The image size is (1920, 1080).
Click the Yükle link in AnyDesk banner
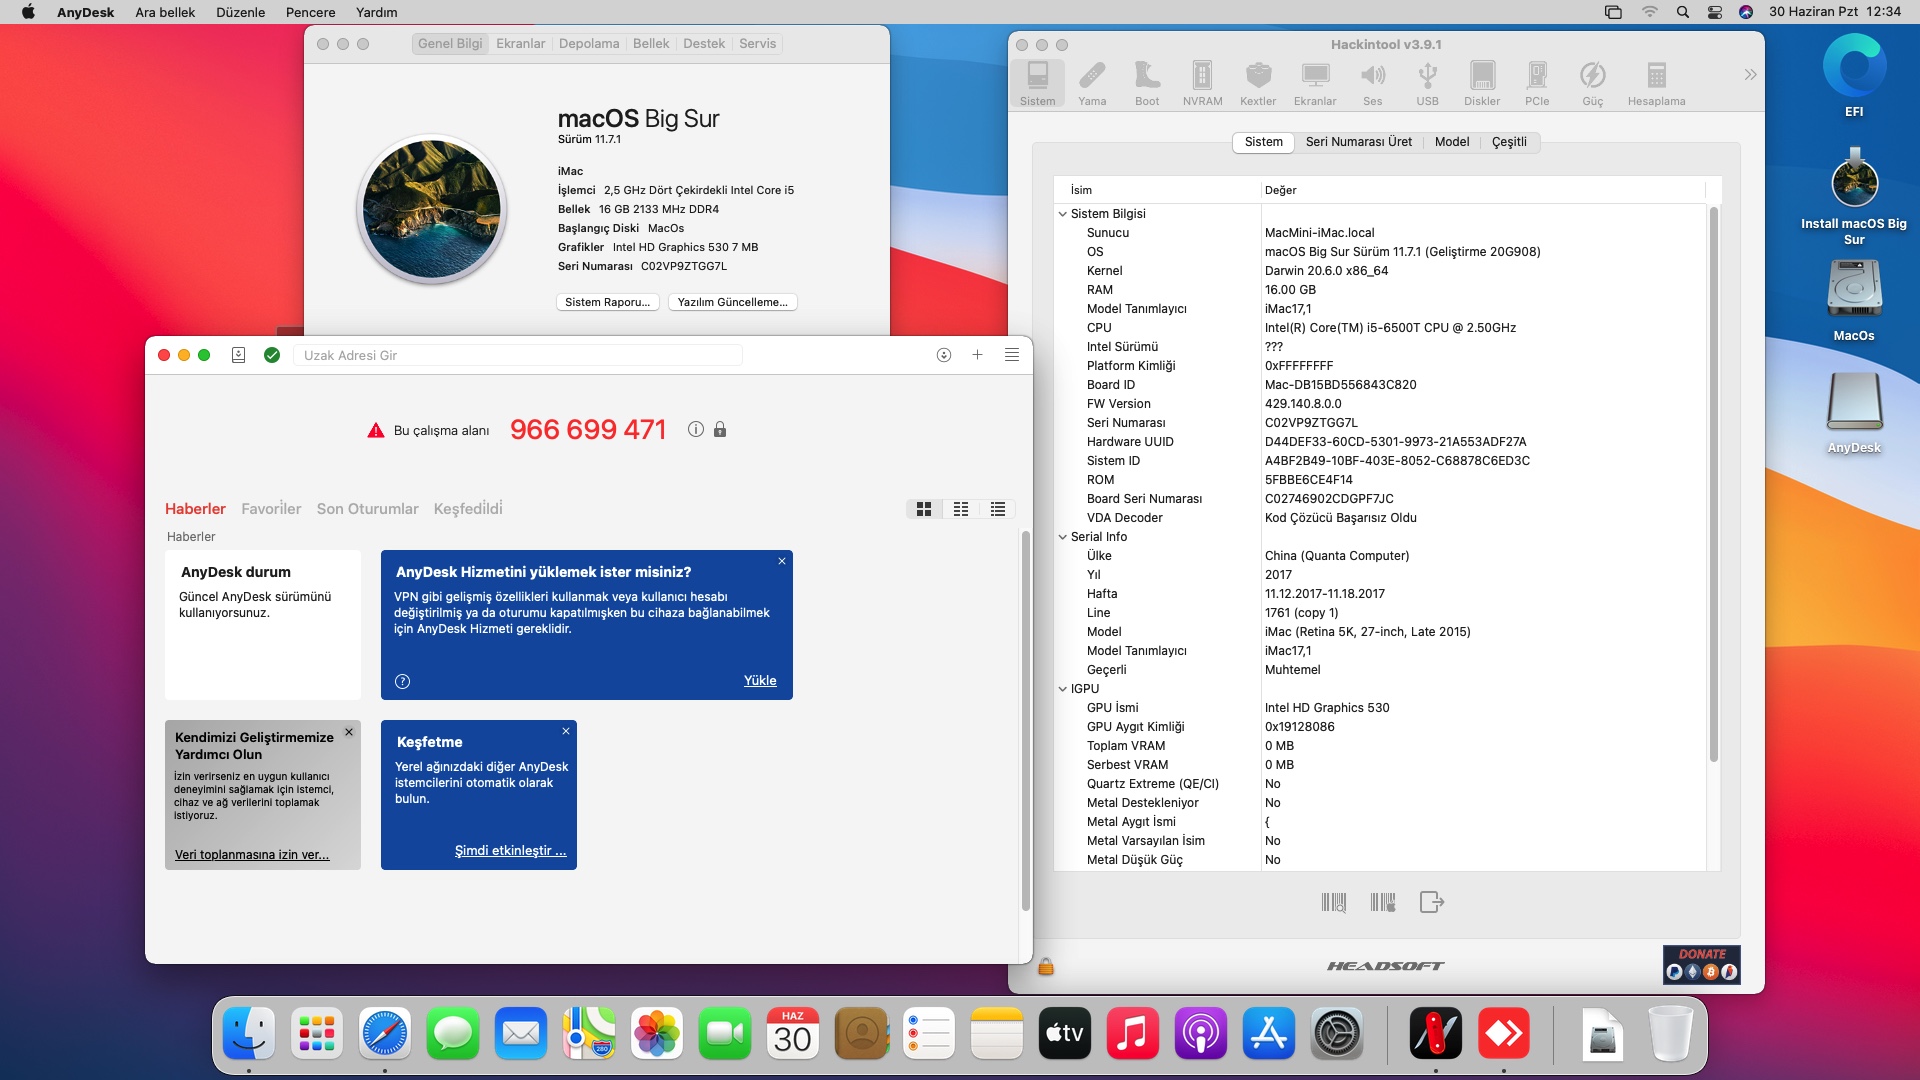click(759, 681)
